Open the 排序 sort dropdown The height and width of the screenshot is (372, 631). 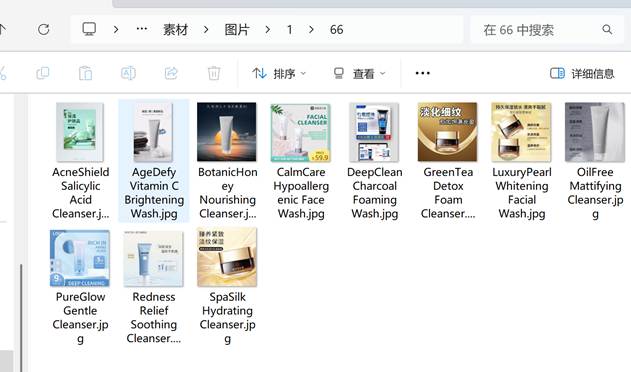click(279, 73)
